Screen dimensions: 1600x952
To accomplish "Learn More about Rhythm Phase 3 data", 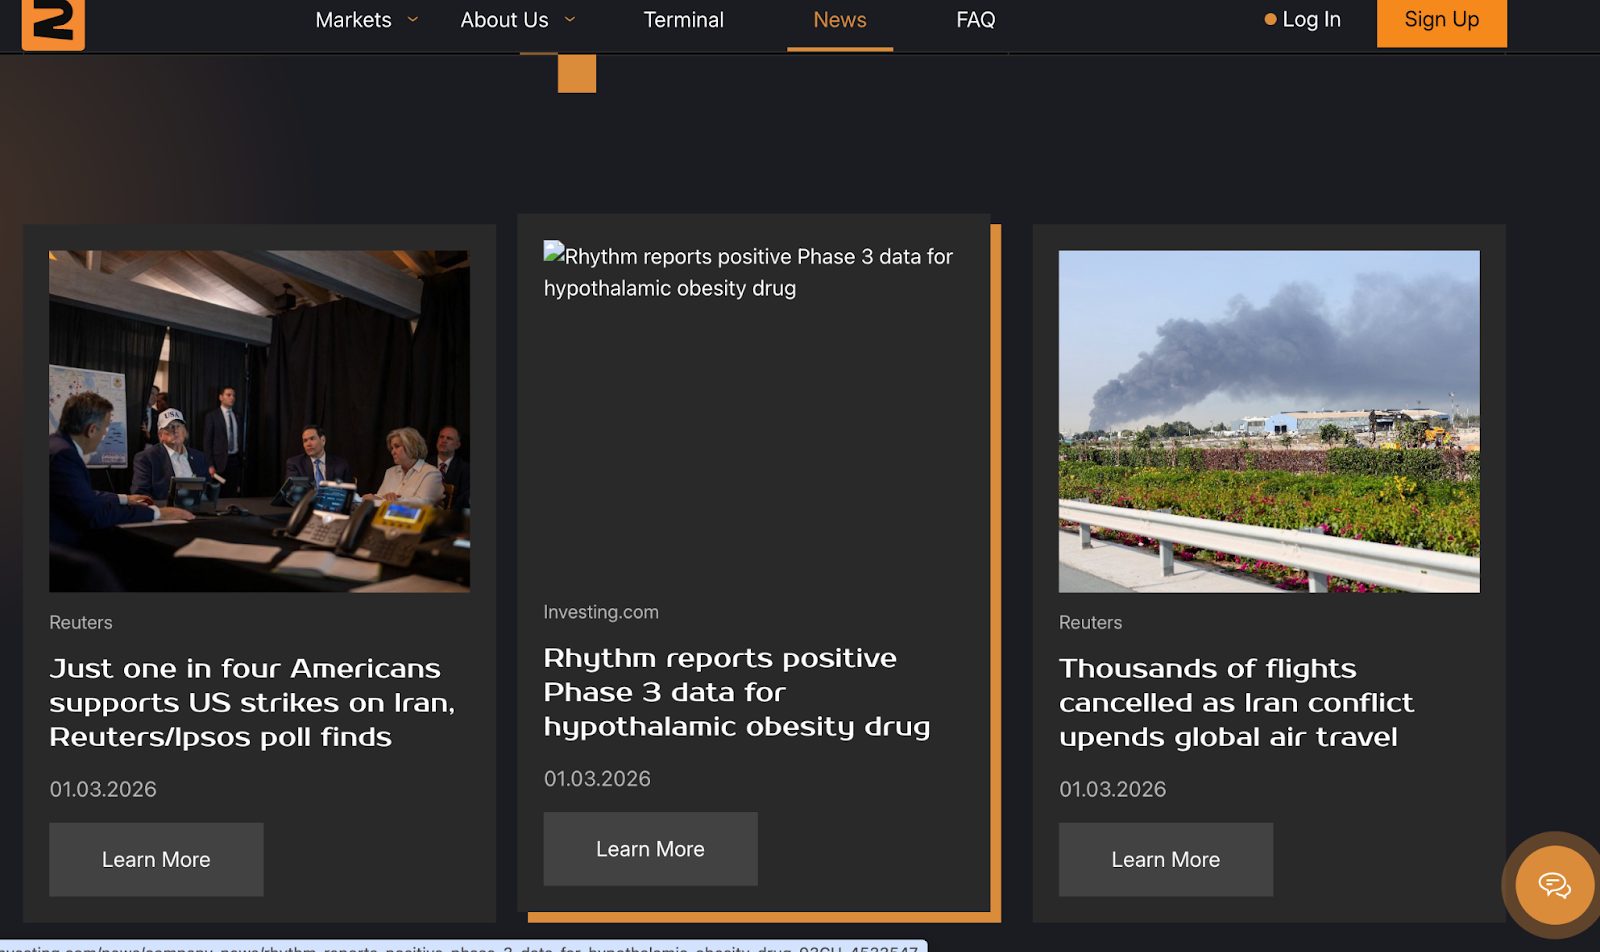I will 650,849.
